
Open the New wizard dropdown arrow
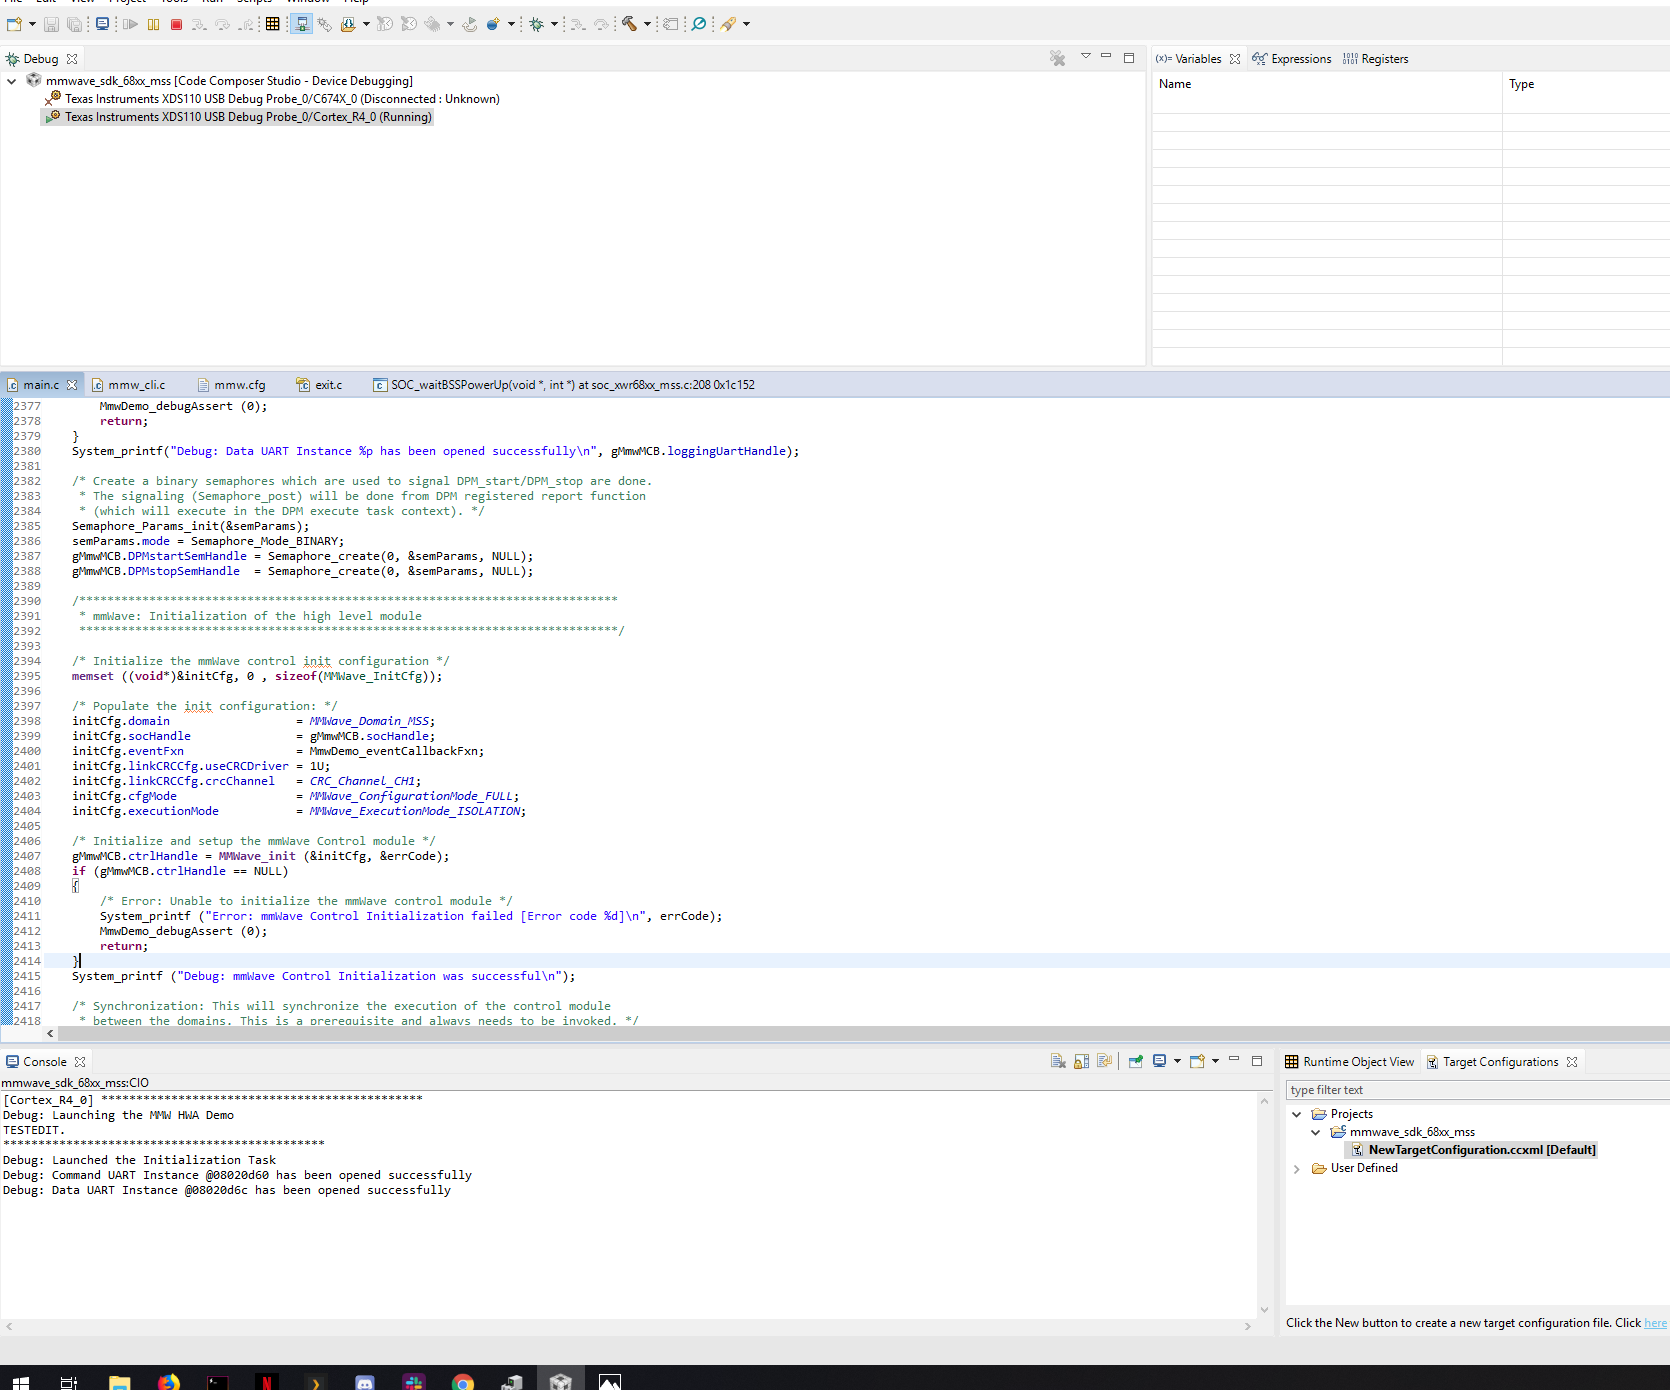tap(32, 24)
